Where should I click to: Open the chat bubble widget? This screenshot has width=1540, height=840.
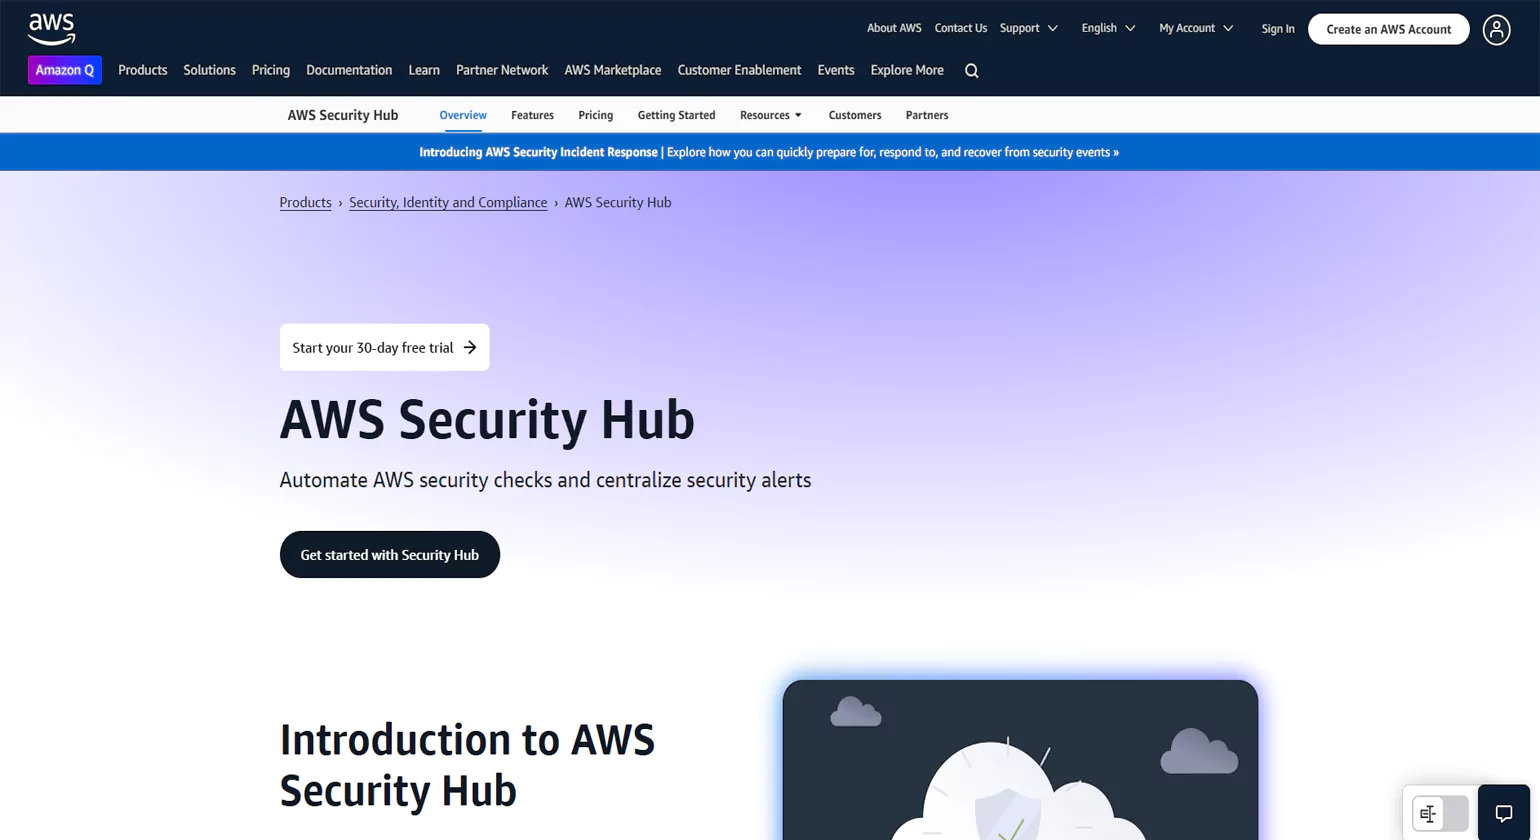tap(1503, 813)
